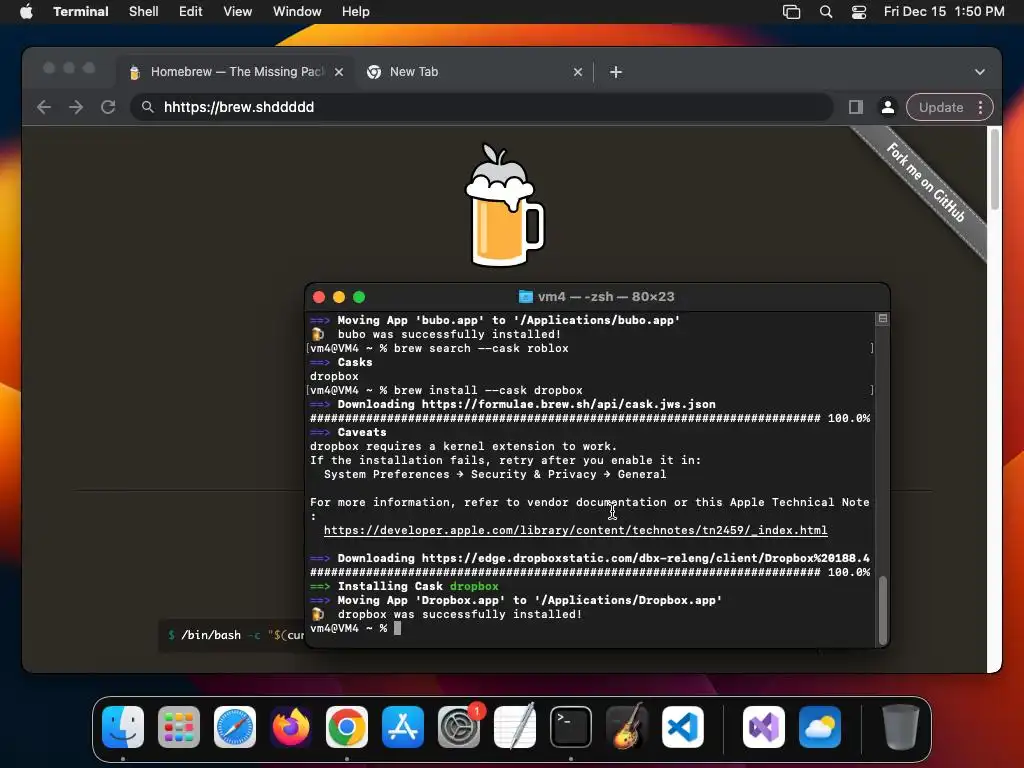Image resolution: width=1024 pixels, height=768 pixels.
Task: Open a new Chrome tab with plus
Action: 616,72
